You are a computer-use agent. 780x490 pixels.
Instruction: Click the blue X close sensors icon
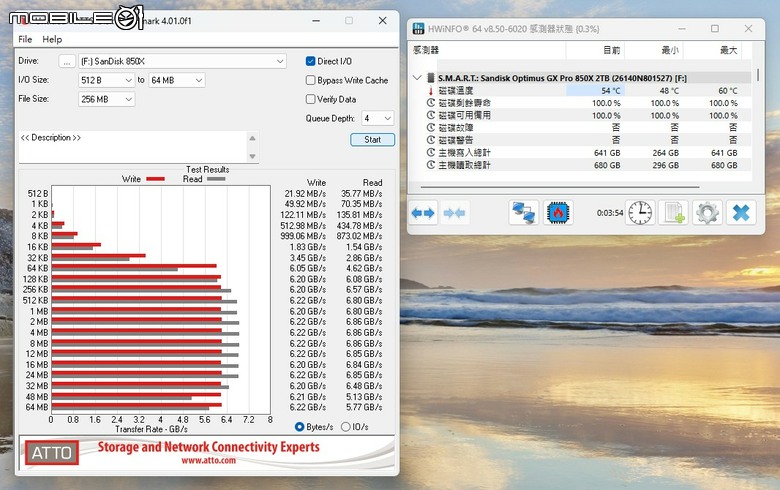click(x=741, y=213)
